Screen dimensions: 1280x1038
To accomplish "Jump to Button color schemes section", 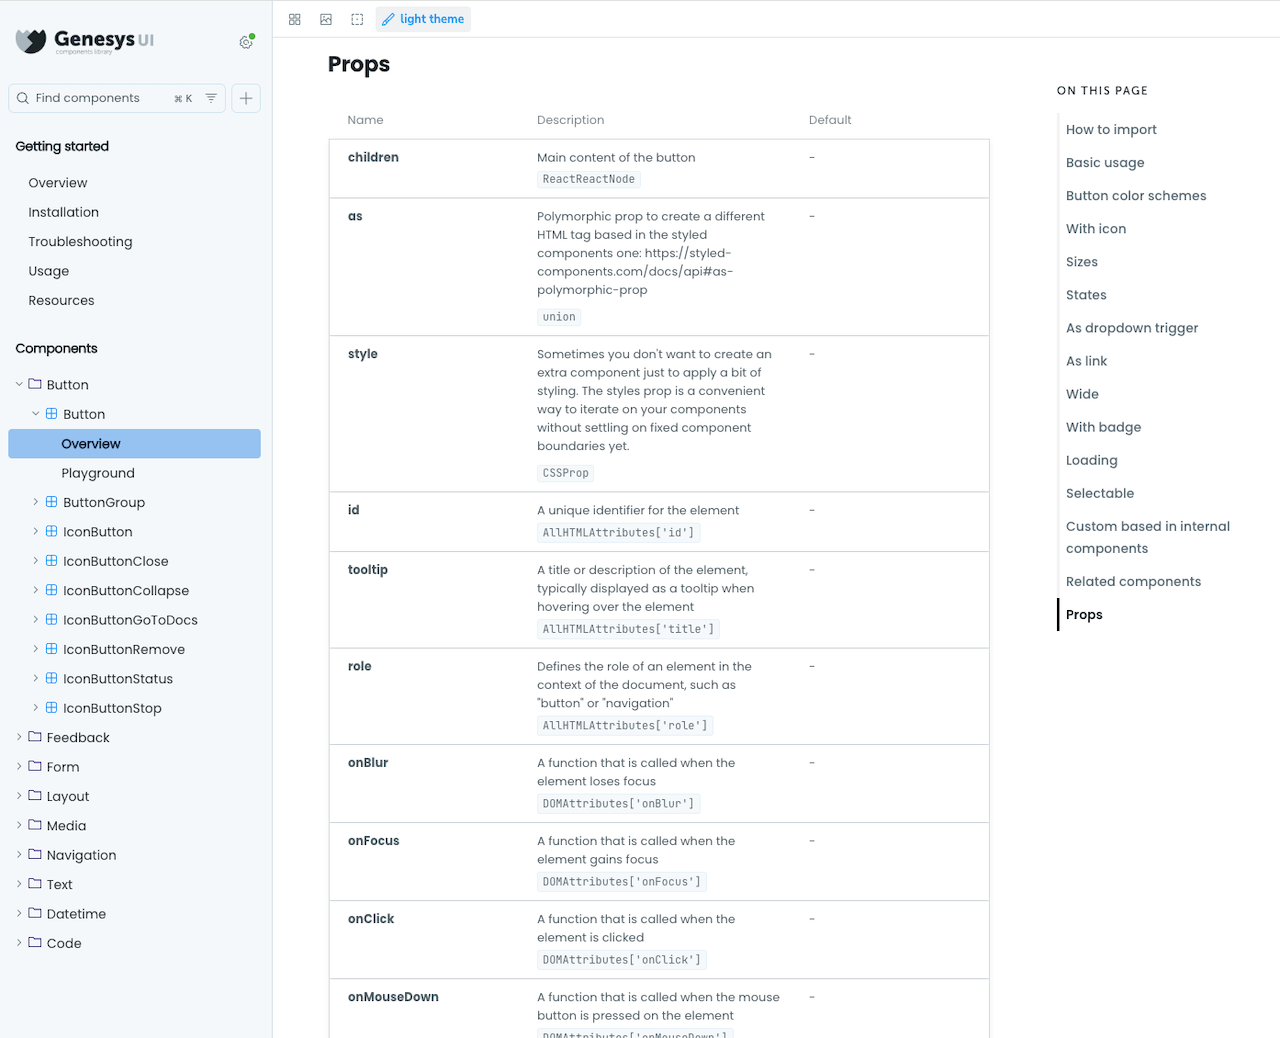I will 1136,196.
